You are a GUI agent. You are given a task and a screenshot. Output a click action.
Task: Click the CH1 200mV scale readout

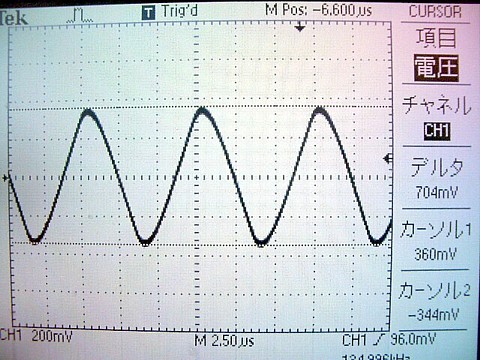coord(36,336)
